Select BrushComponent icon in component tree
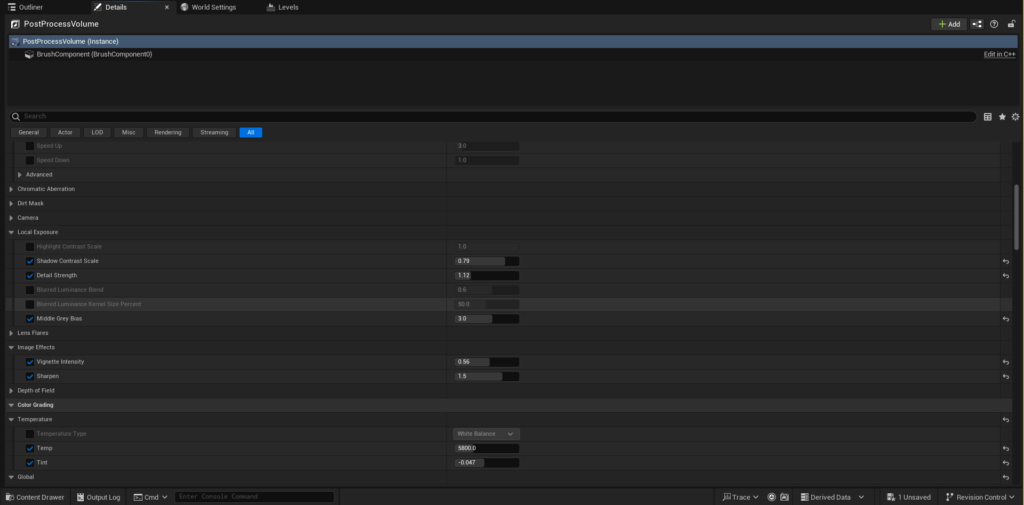Viewport: 1024px width, 505px height. click(29, 54)
